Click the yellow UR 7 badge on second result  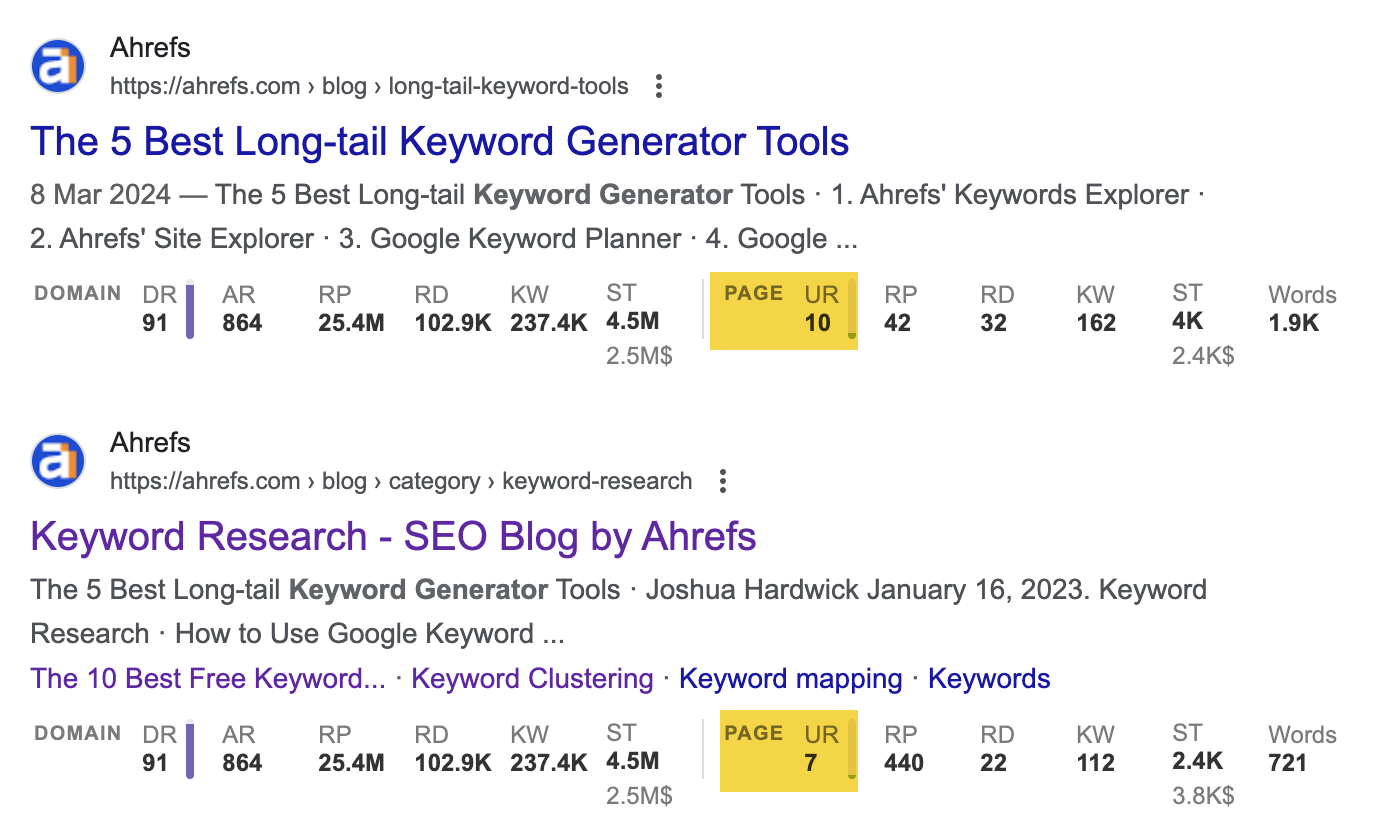[788, 750]
